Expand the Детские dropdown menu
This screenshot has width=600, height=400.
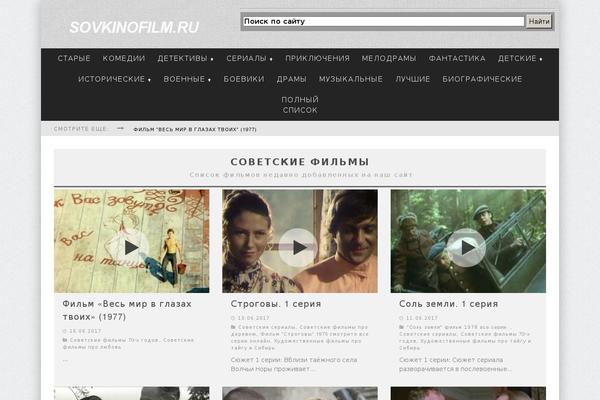point(520,58)
